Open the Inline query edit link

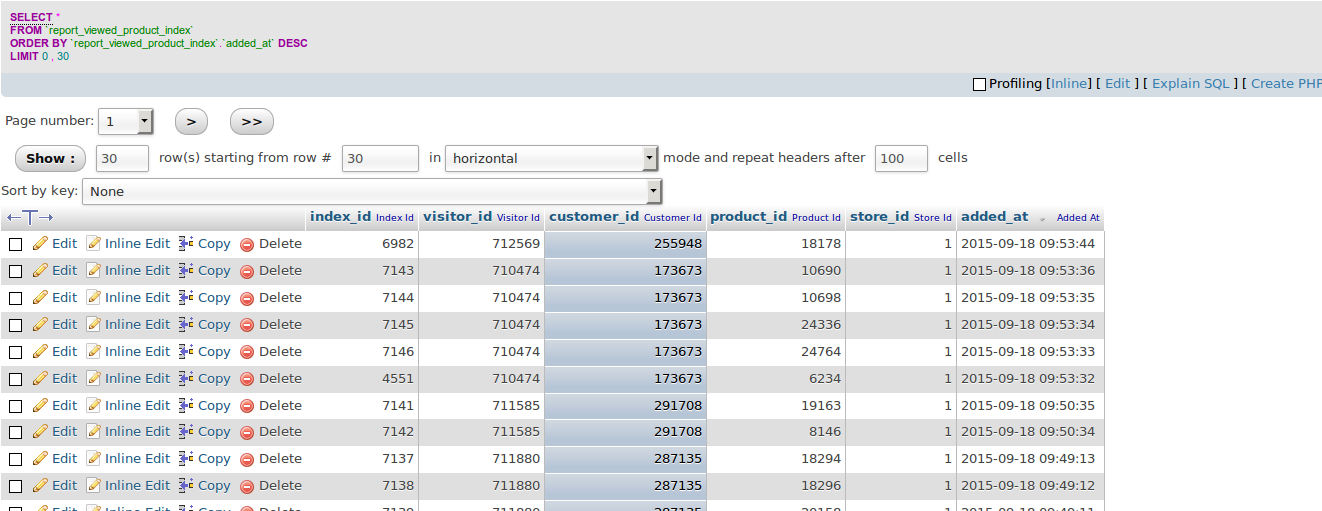[x=1069, y=84]
